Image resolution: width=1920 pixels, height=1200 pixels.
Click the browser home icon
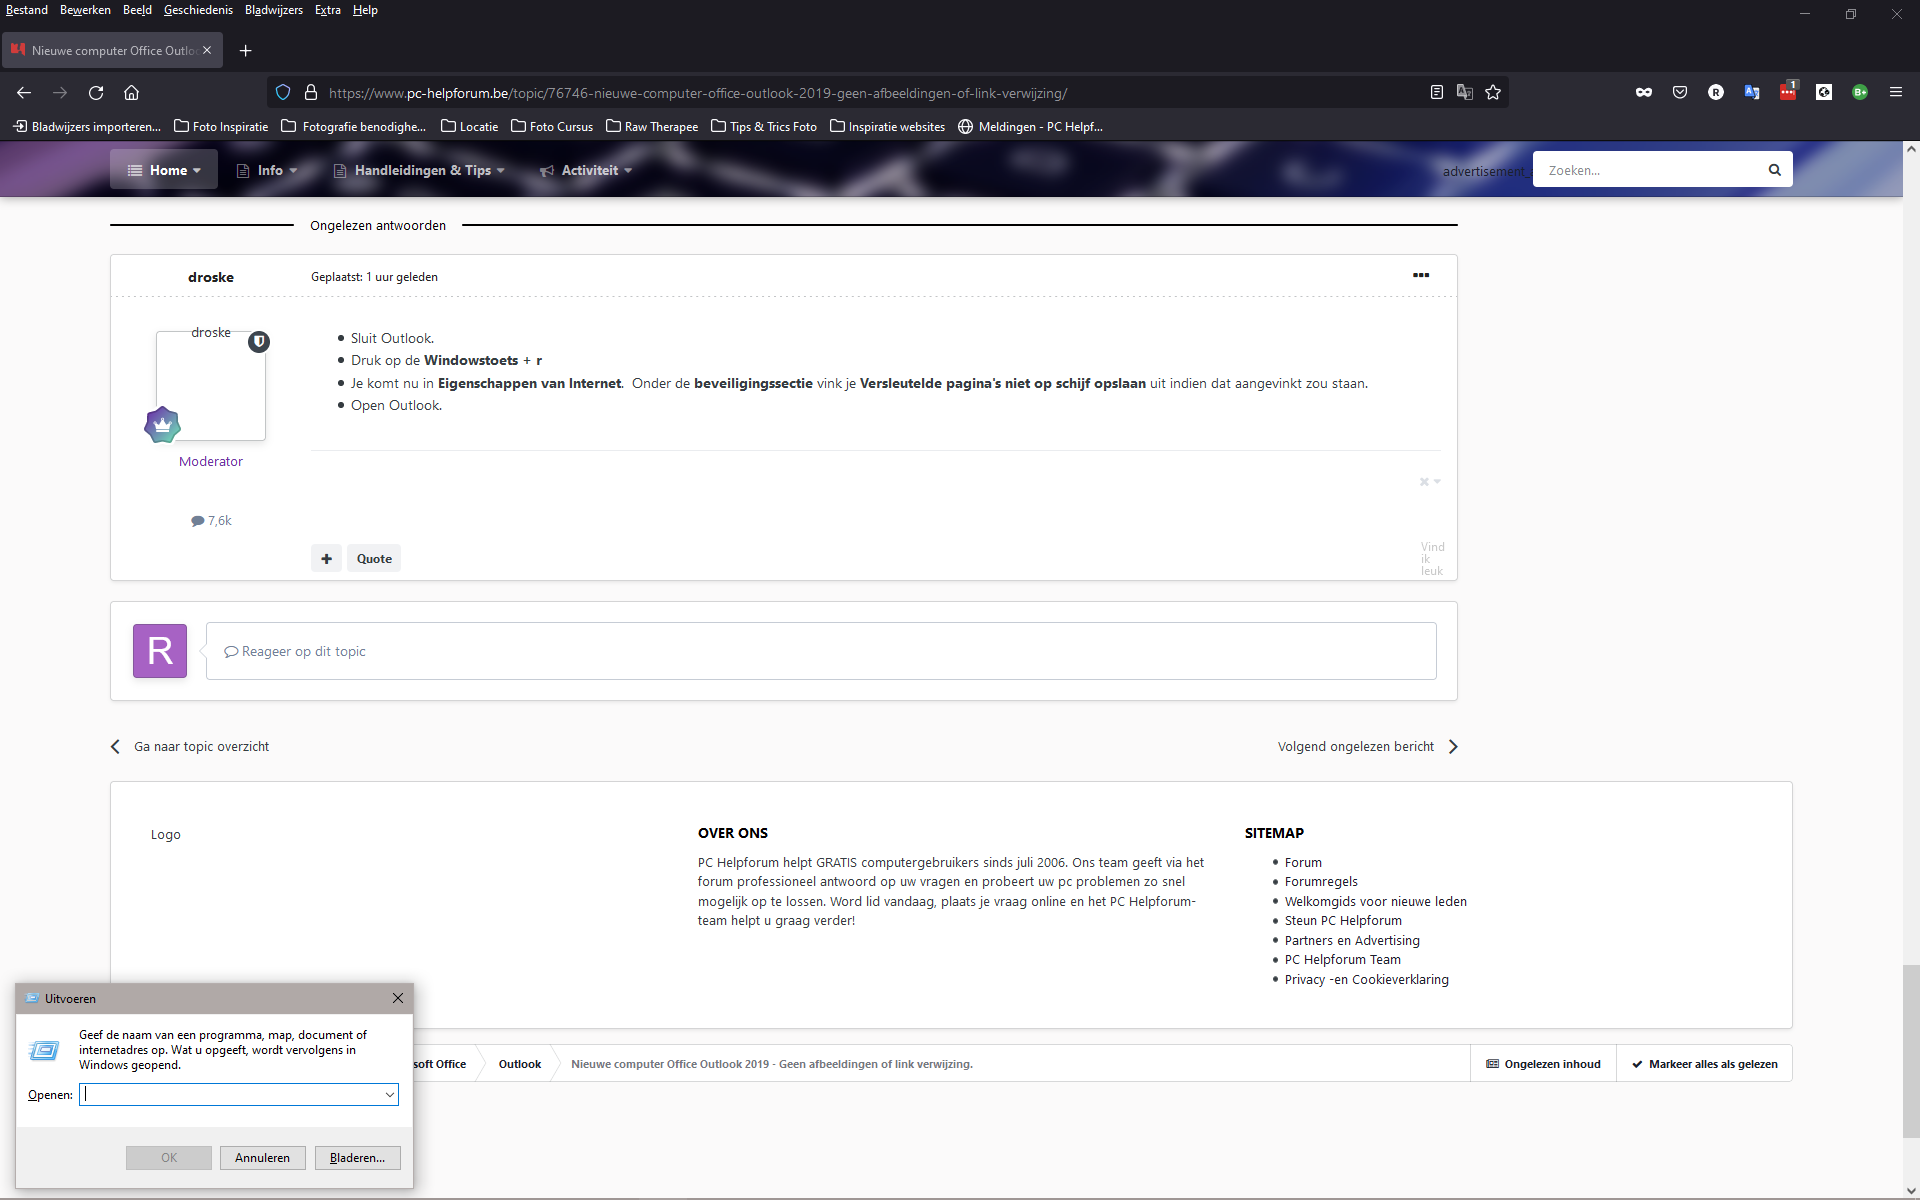click(131, 93)
